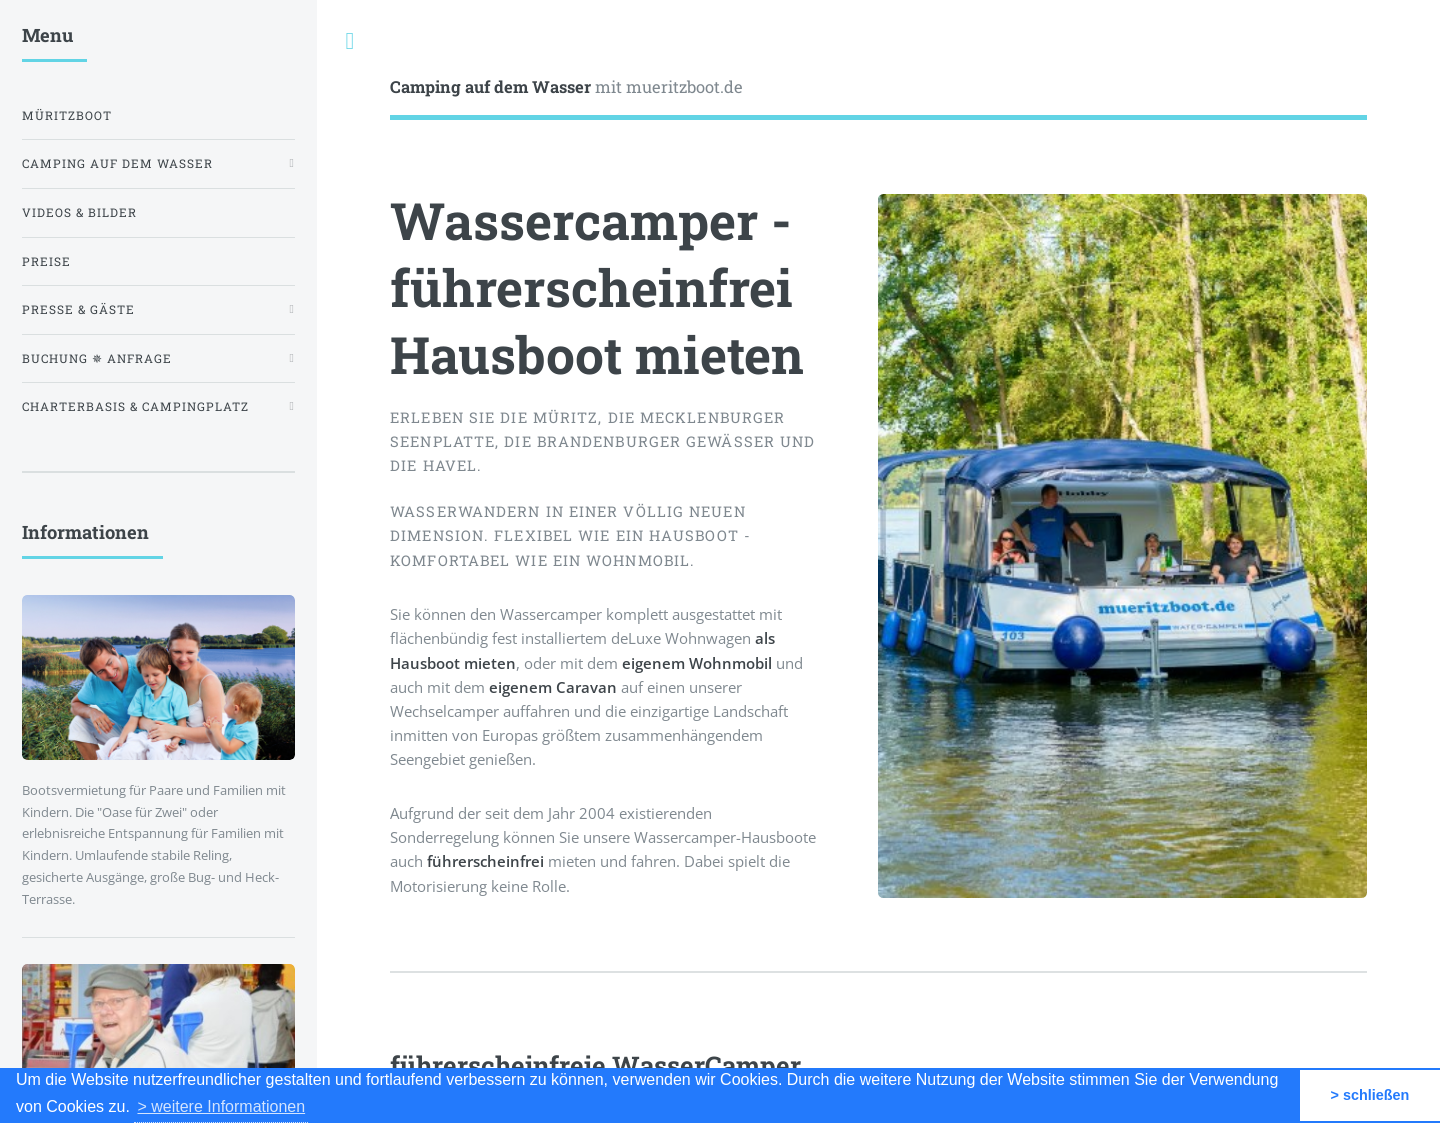Image resolution: width=1440 pixels, height=1123 pixels.
Task: Click the header 'Camping auf dem Wasser' logo text
Action: [490, 87]
